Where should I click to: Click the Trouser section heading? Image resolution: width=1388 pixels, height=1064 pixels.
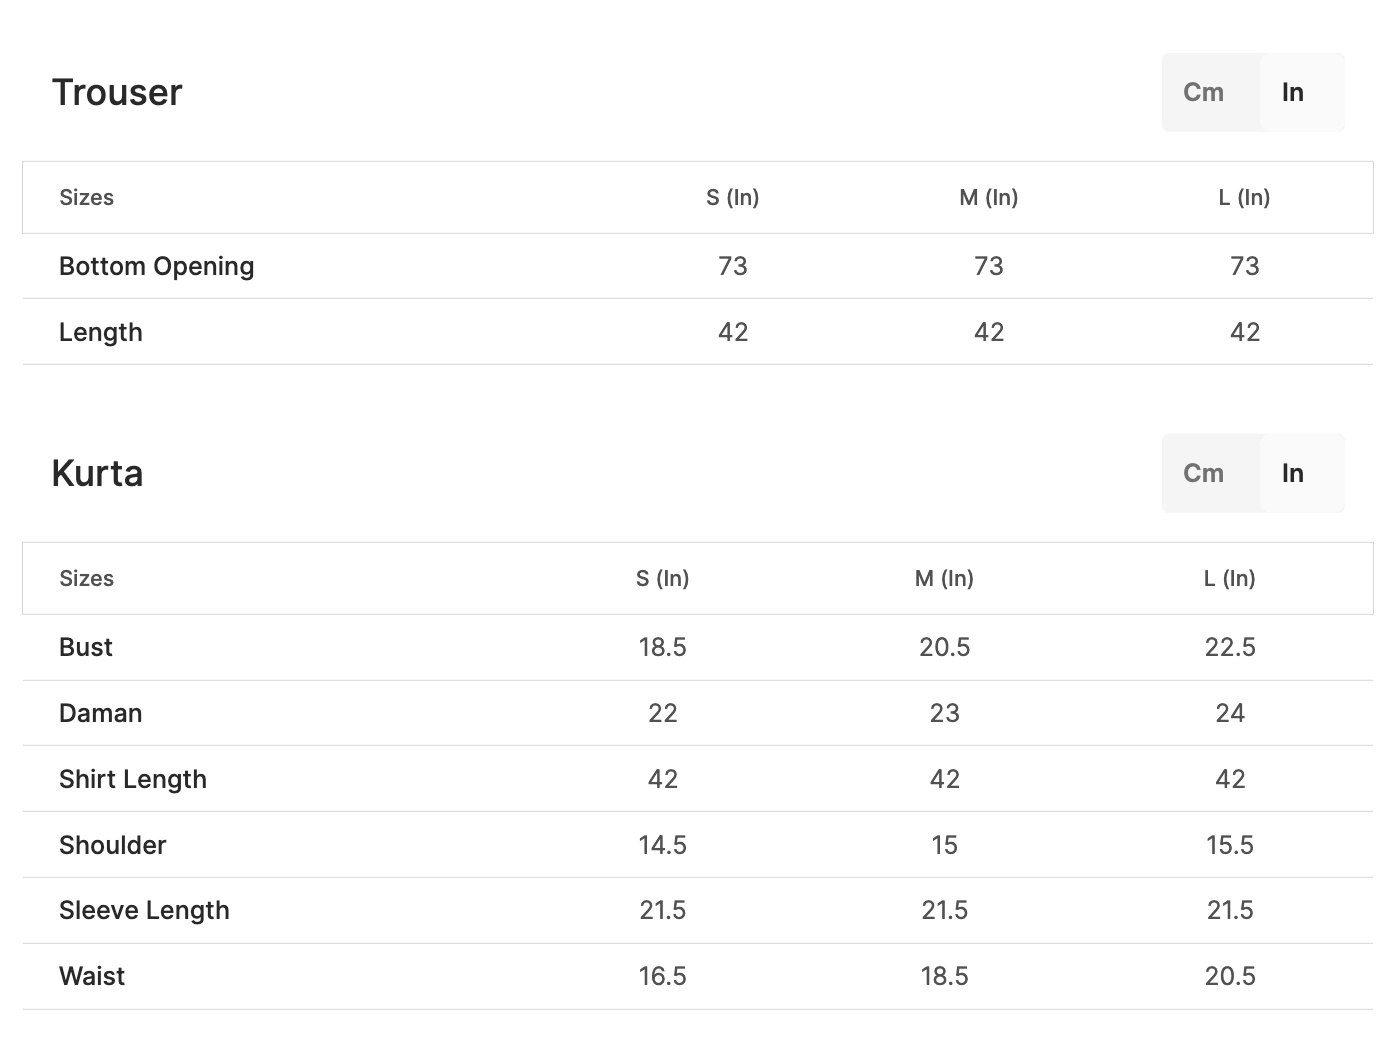tap(117, 92)
